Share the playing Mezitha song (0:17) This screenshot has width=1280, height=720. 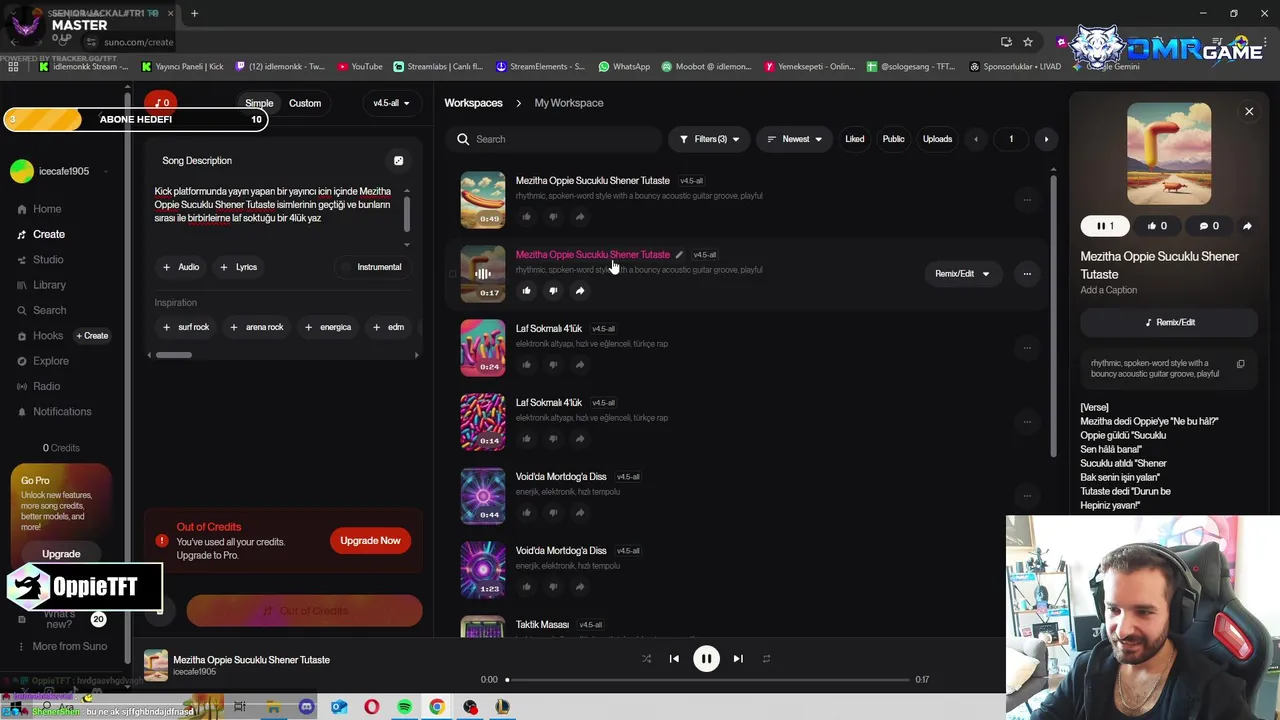(x=580, y=291)
